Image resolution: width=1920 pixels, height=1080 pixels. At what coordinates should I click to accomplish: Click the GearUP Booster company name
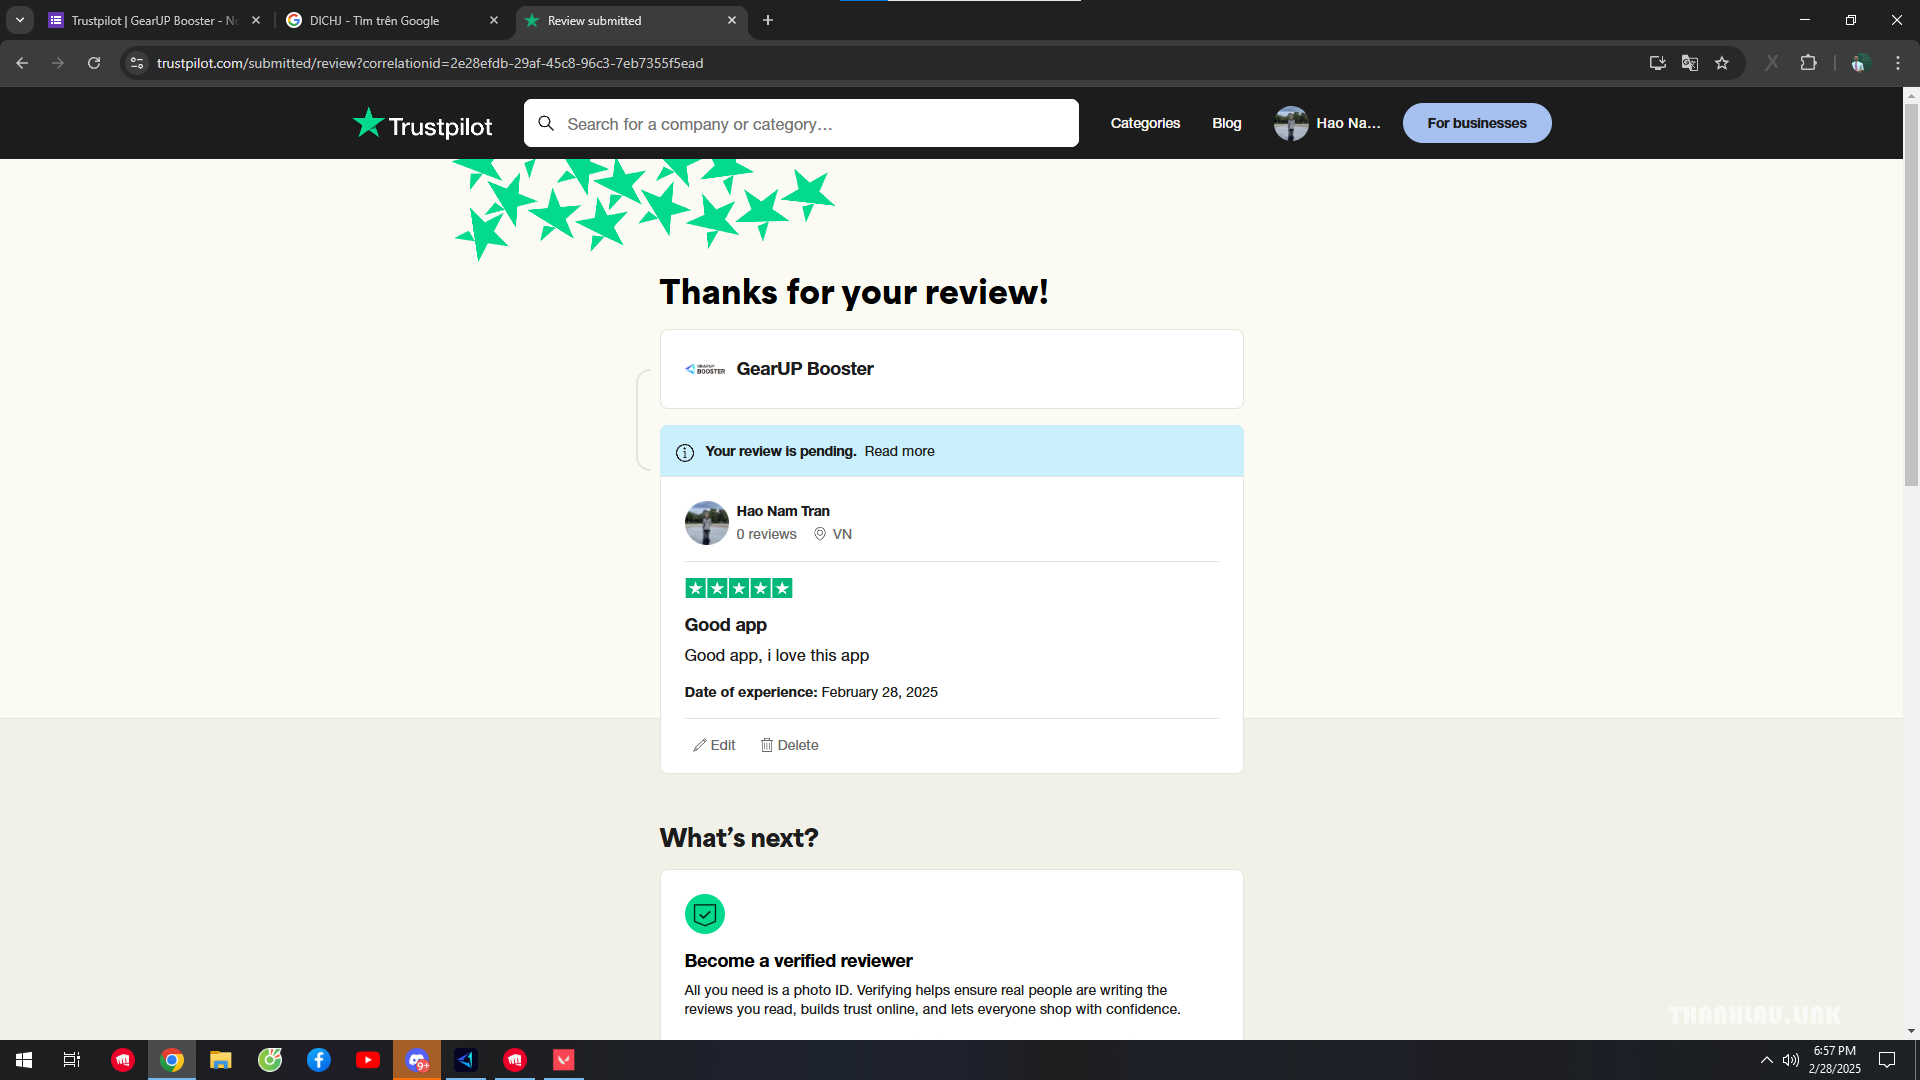pyautogui.click(x=805, y=369)
